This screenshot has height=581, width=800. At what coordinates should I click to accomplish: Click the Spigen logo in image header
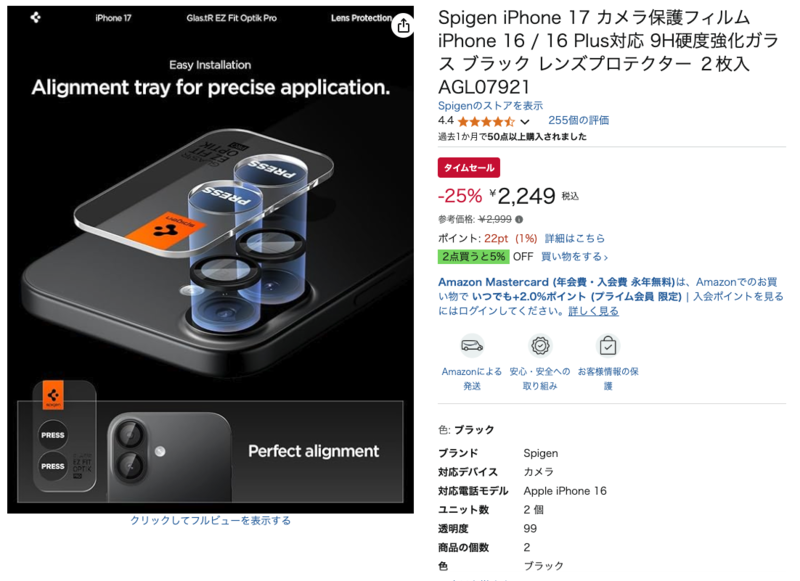(x=35, y=17)
